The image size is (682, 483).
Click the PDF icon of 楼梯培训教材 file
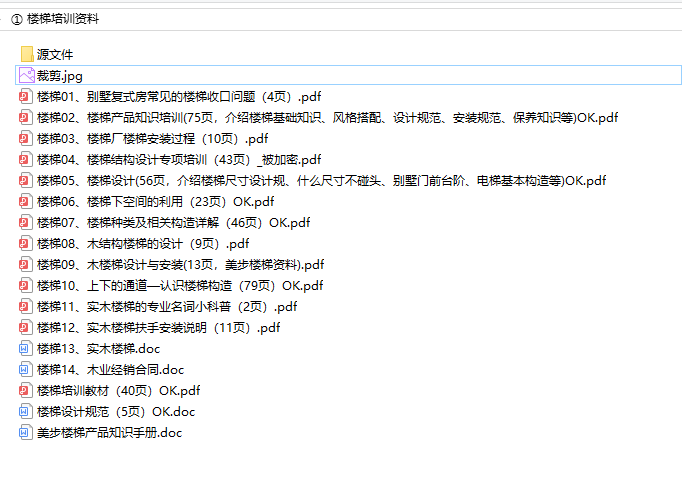click(26, 390)
